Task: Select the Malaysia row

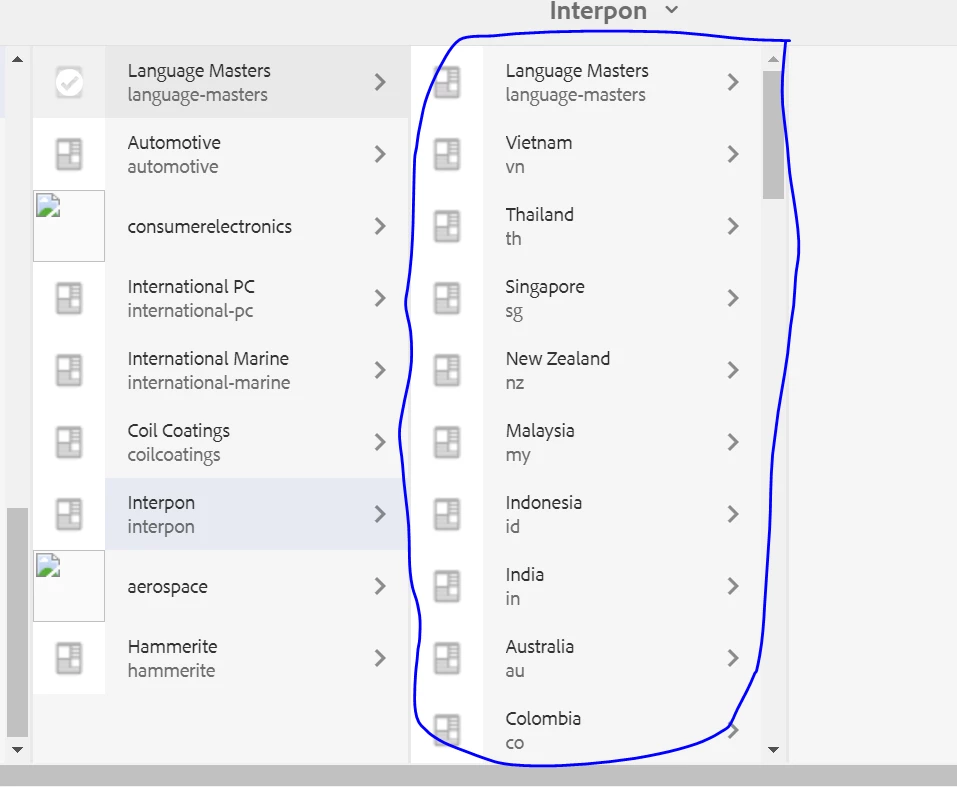Action: click(x=586, y=442)
